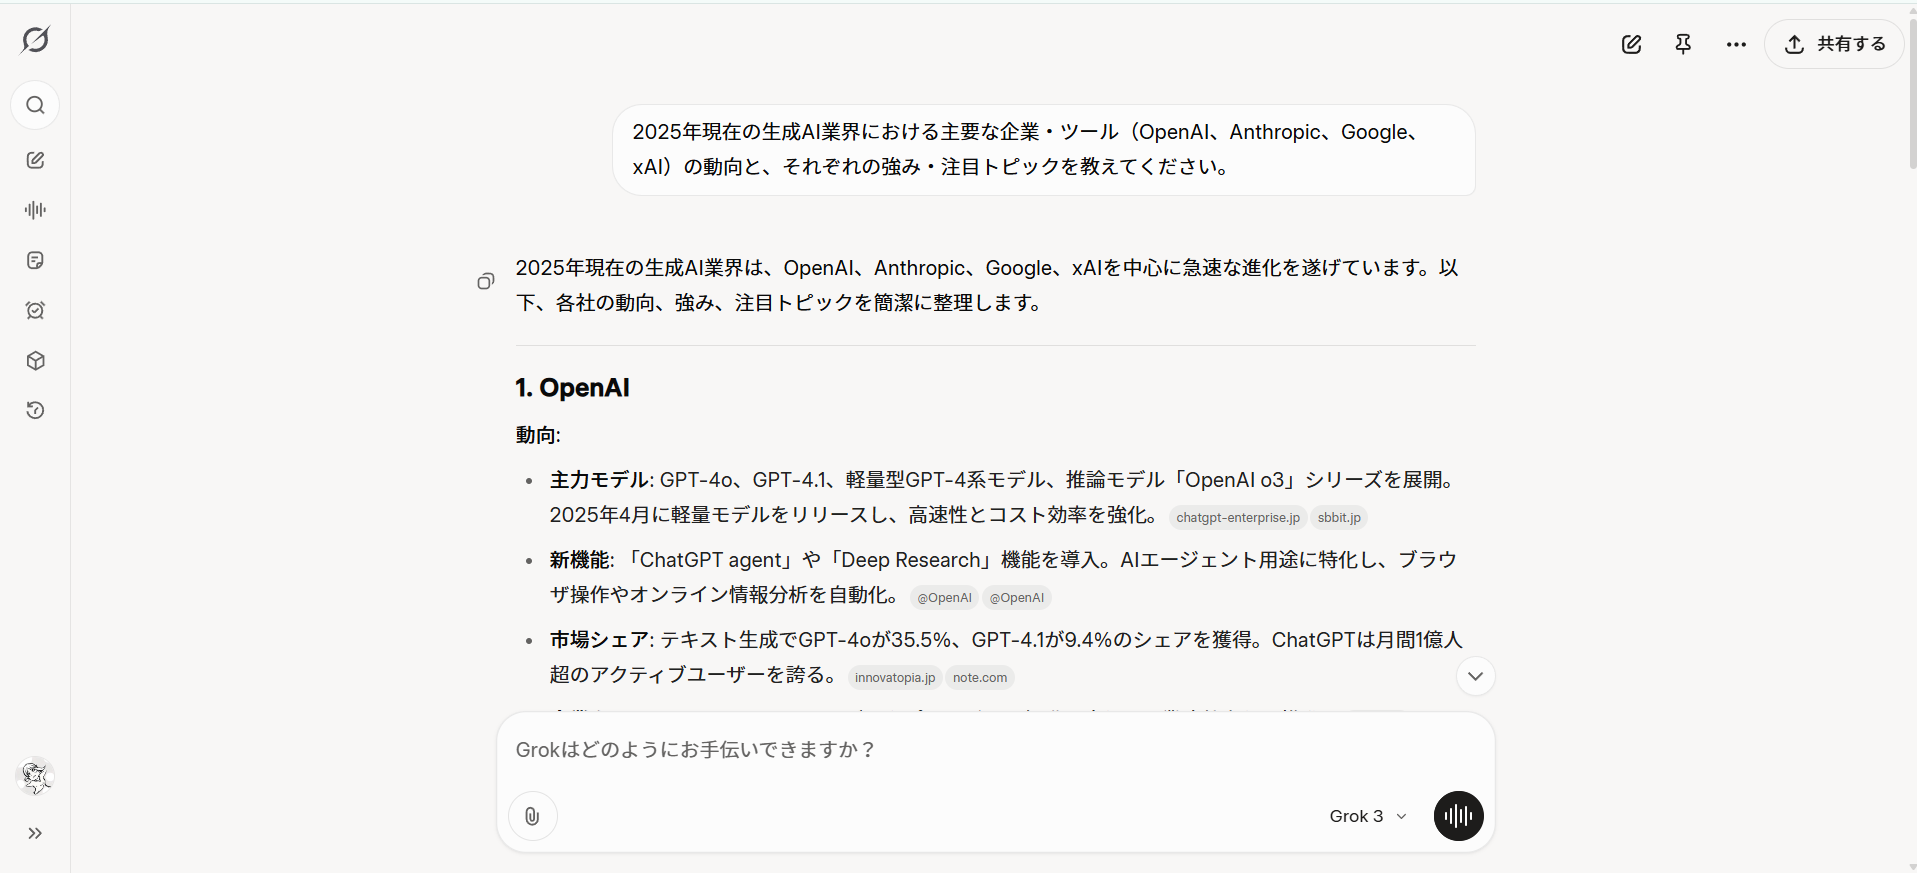The height and width of the screenshot is (873, 1917).
Task: Open chatgpt-enterprise.jp source chip
Action: click(1238, 517)
